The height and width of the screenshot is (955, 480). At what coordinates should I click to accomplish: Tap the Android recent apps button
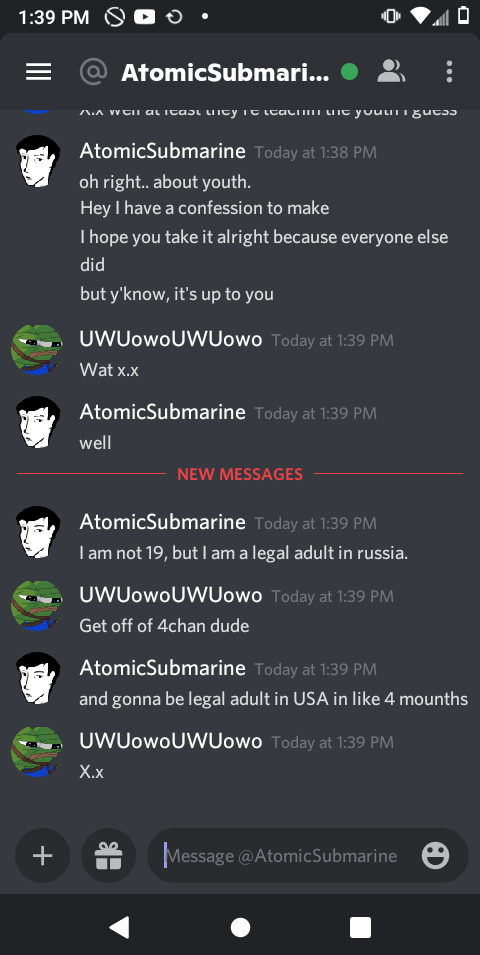pos(360,927)
